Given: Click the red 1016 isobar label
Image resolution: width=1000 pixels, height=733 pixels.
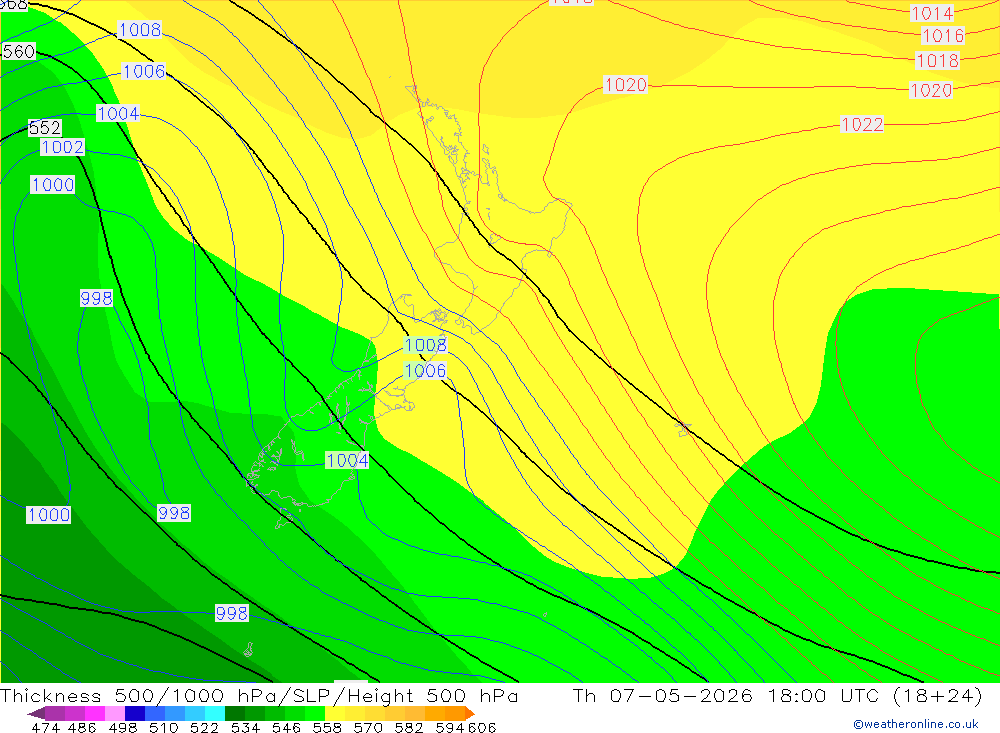Looking at the screenshot, I should pyautogui.click(x=943, y=36).
